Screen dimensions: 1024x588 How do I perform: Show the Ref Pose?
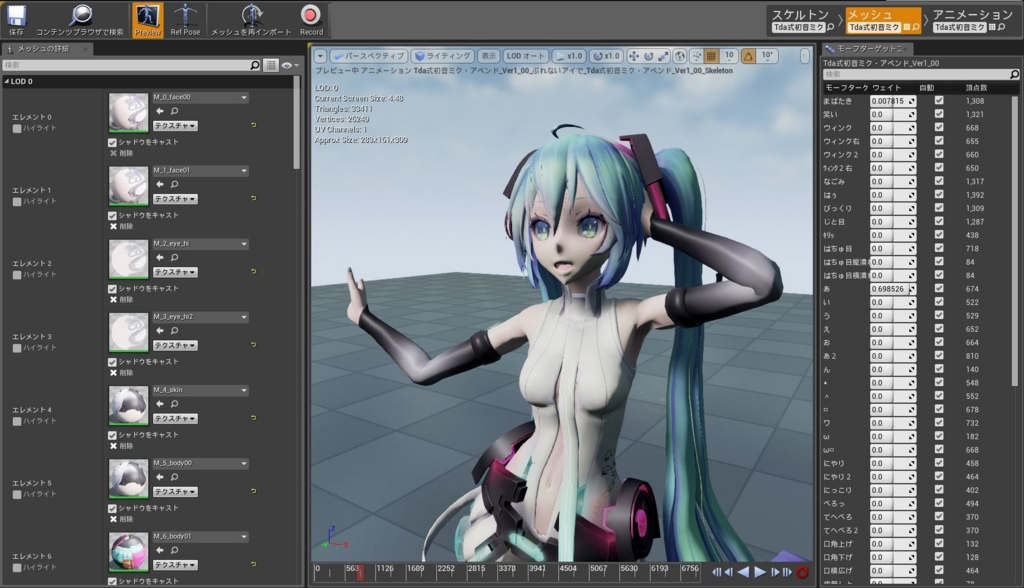tap(185, 20)
